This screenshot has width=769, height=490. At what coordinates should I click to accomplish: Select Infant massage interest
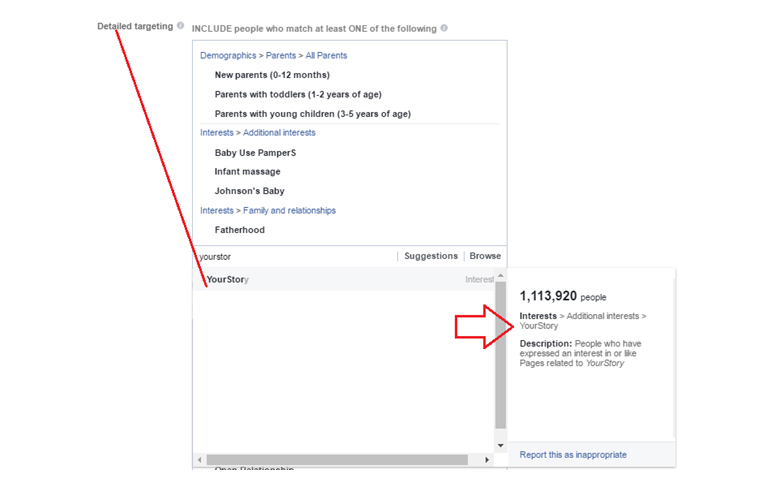pos(247,172)
